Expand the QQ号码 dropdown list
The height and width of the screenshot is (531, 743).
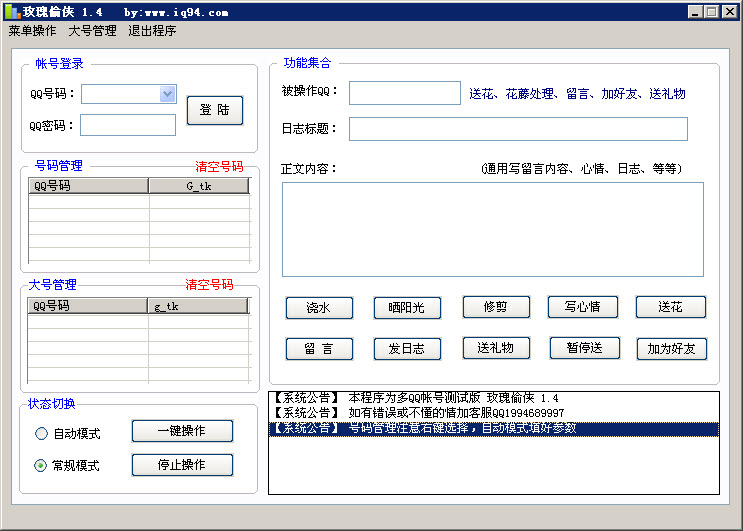(x=167, y=94)
